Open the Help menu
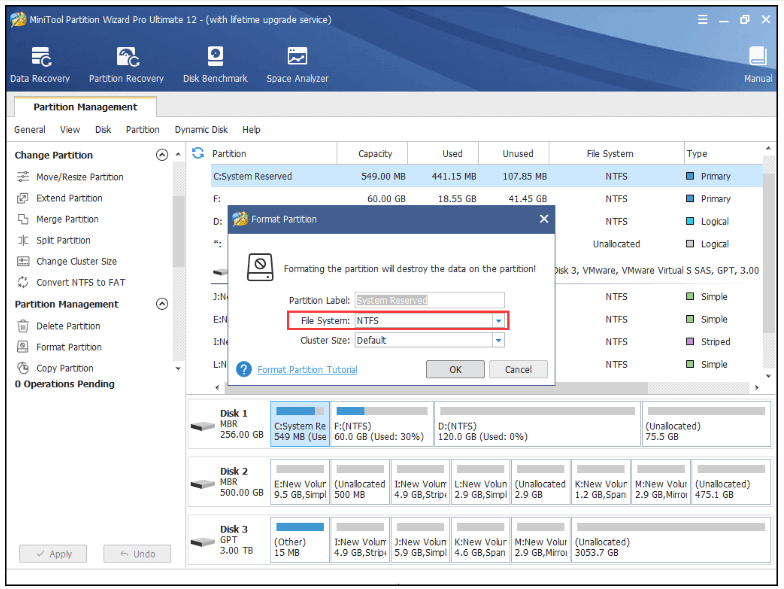The height and width of the screenshot is (589, 784). pyautogui.click(x=251, y=130)
